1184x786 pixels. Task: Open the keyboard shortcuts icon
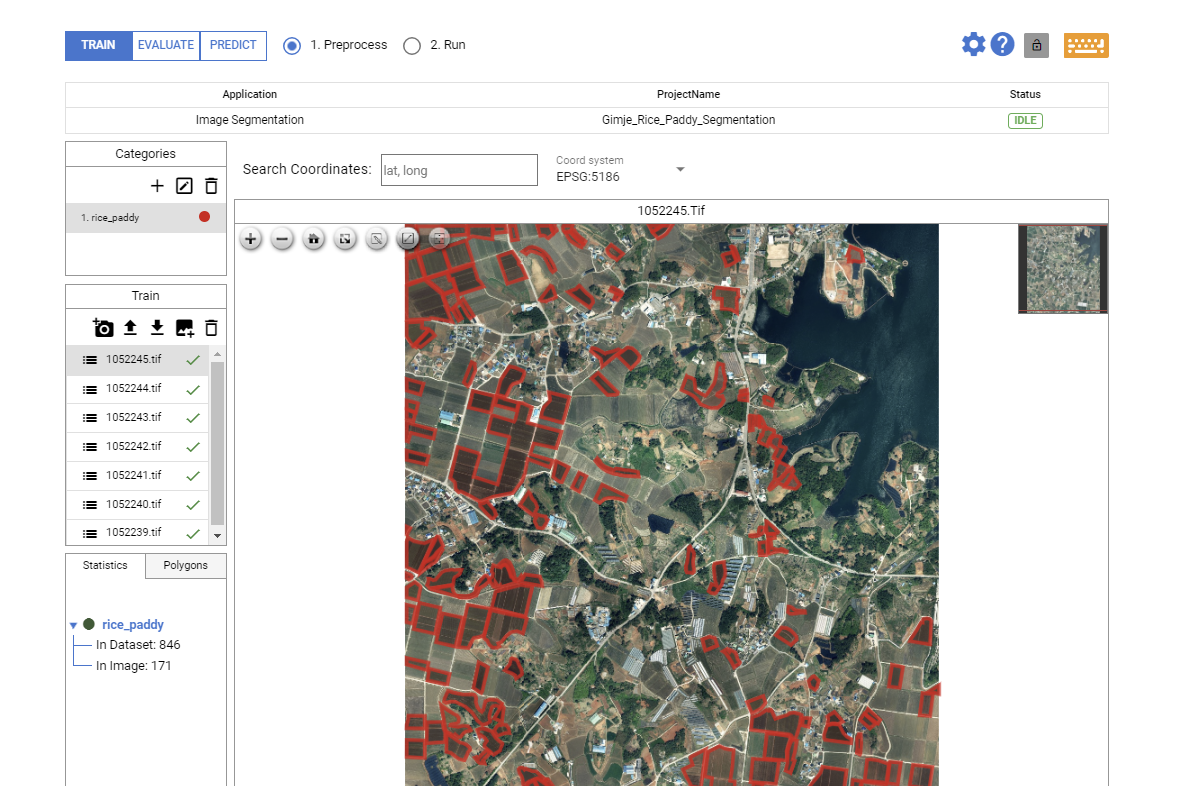(1086, 45)
